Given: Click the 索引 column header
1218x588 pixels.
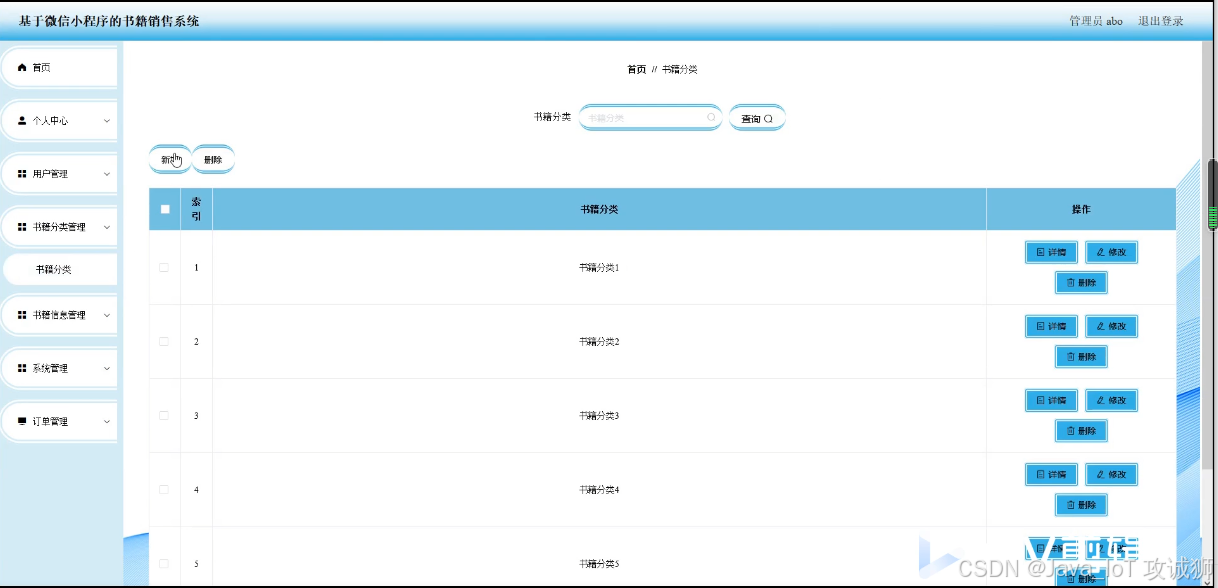Looking at the screenshot, I should [x=196, y=209].
